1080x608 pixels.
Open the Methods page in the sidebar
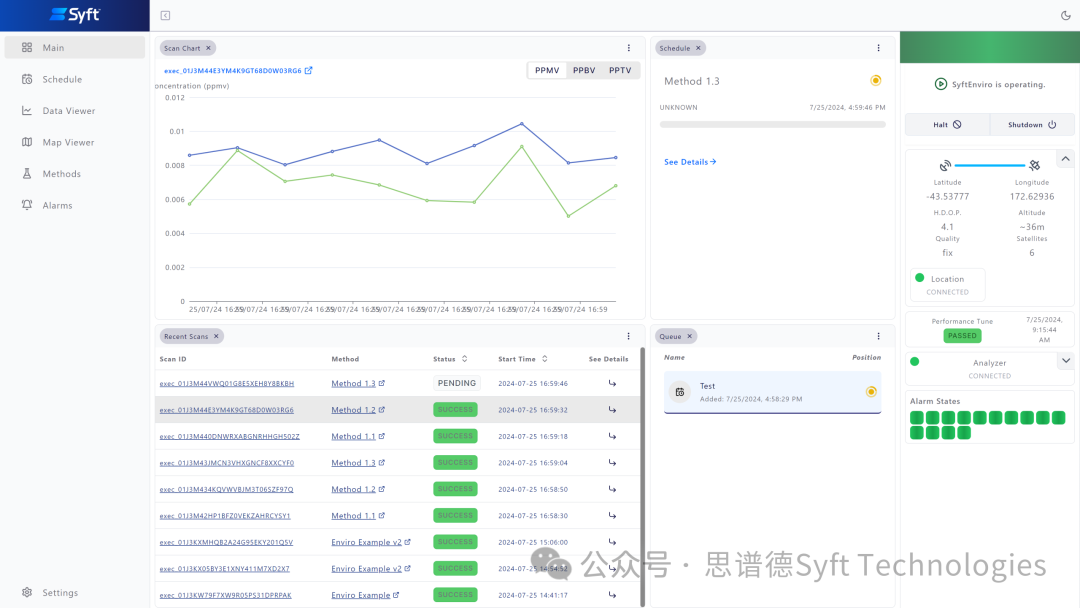coord(74,174)
